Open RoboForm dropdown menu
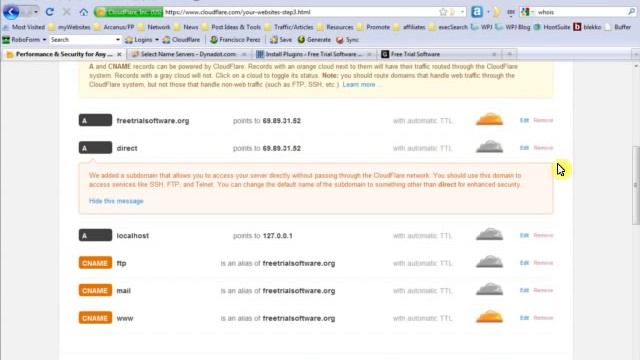This screenshot has height=360, width=640. pos(24,40)
